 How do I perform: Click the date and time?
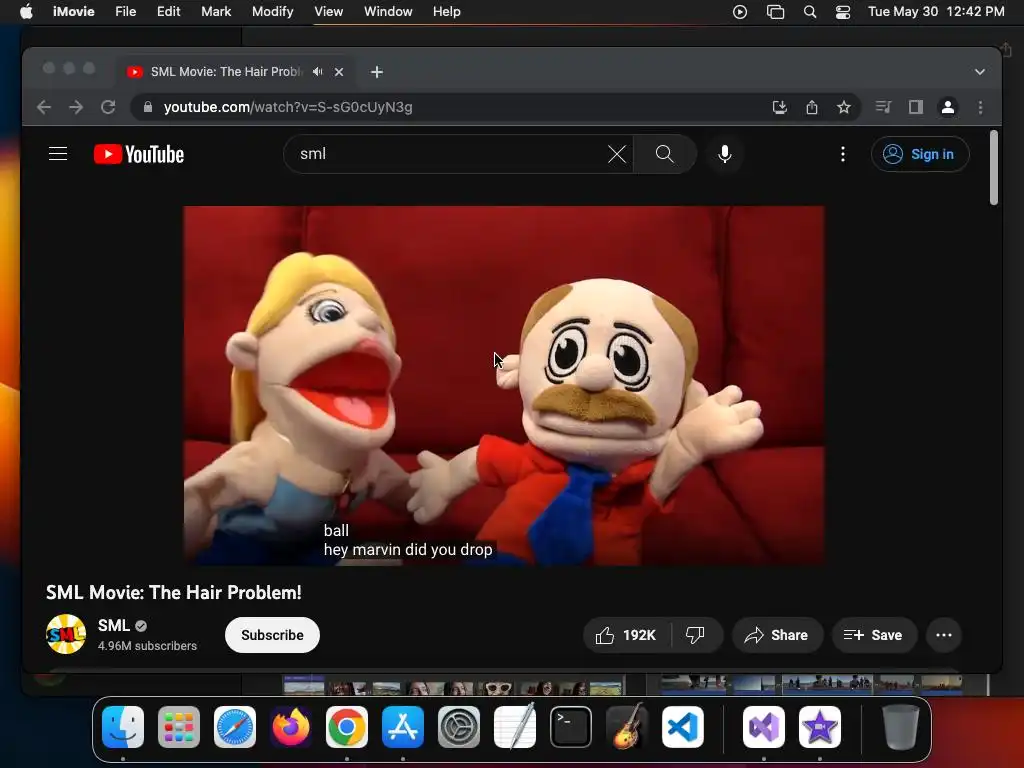(936, 12)
